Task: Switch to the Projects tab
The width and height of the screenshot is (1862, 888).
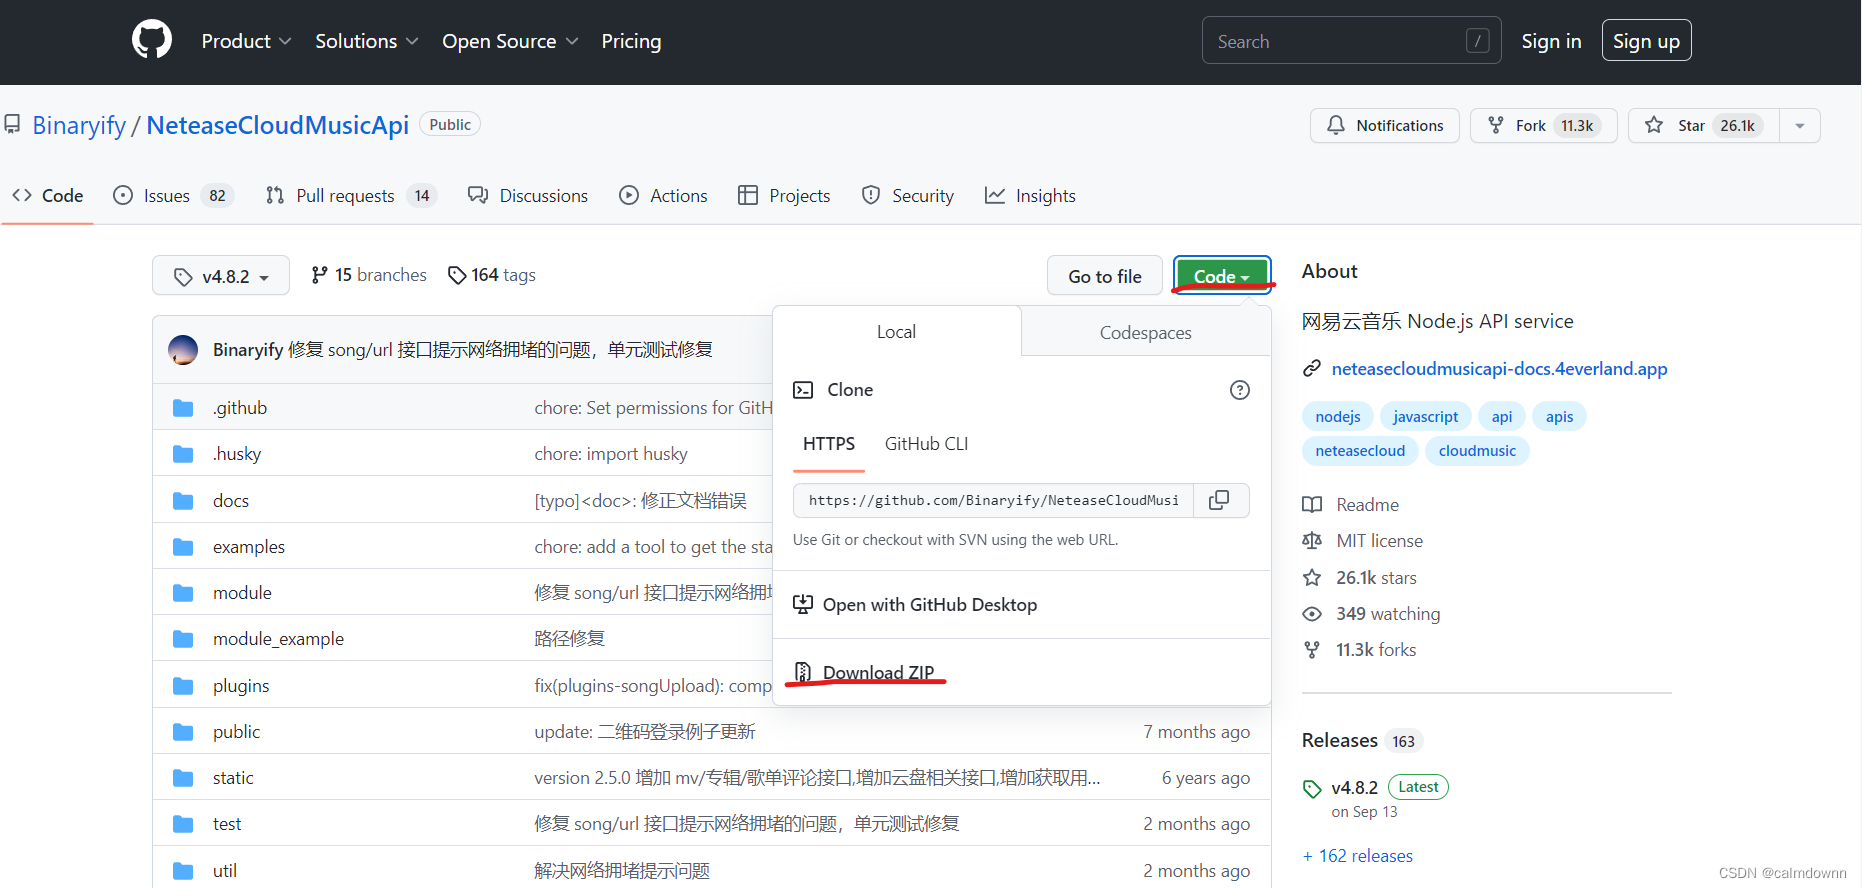Action: [x=784, y=196]
